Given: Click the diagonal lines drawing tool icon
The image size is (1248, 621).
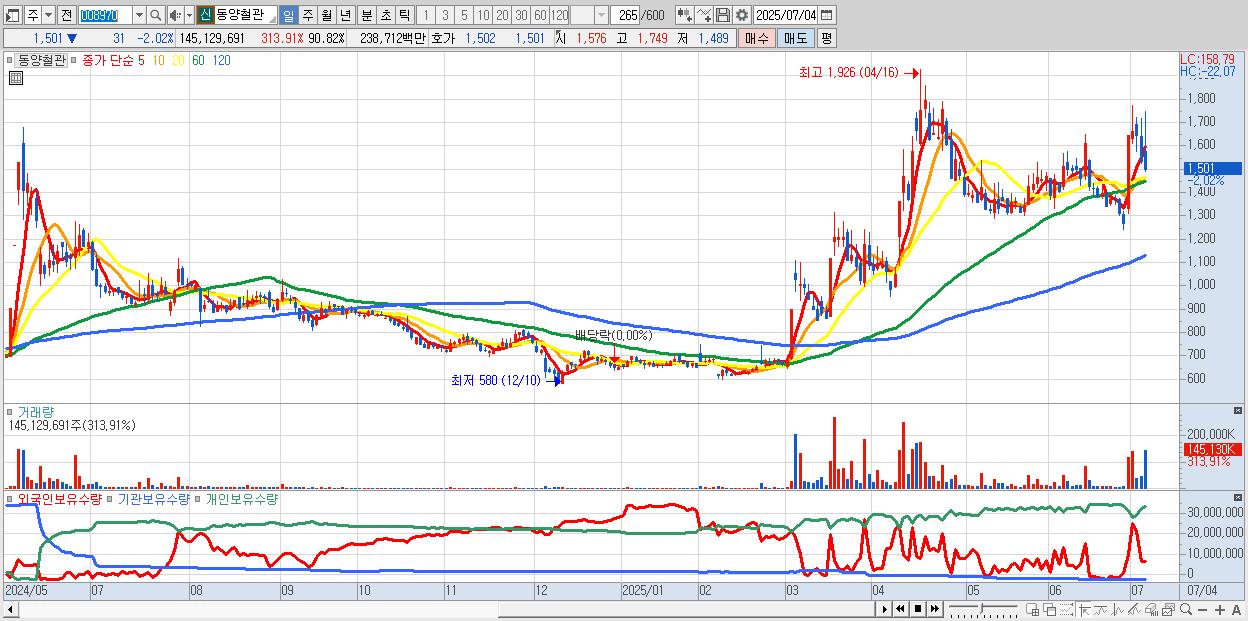Looking at the screenshot, I should pos(1134,610).
